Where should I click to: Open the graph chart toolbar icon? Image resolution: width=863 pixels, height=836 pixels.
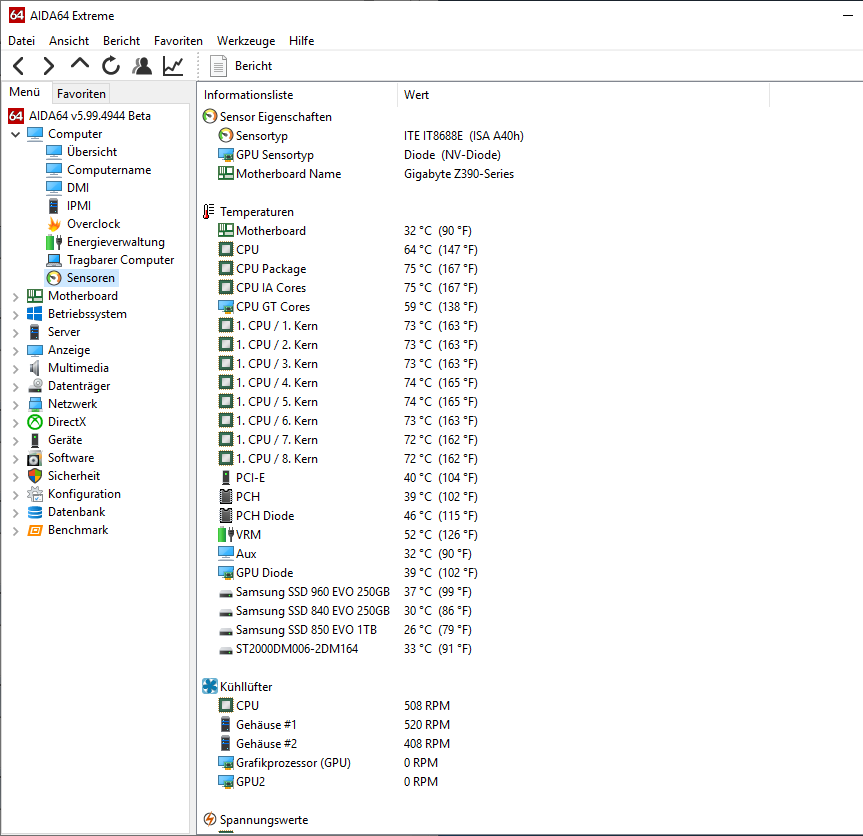pyautogui.click(x=173, y=66)
